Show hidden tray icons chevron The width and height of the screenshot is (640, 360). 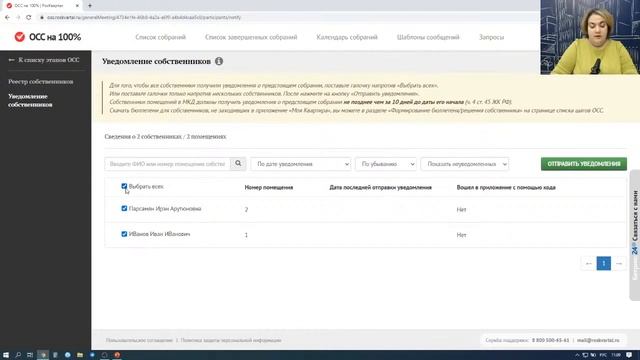pos(577,355)
